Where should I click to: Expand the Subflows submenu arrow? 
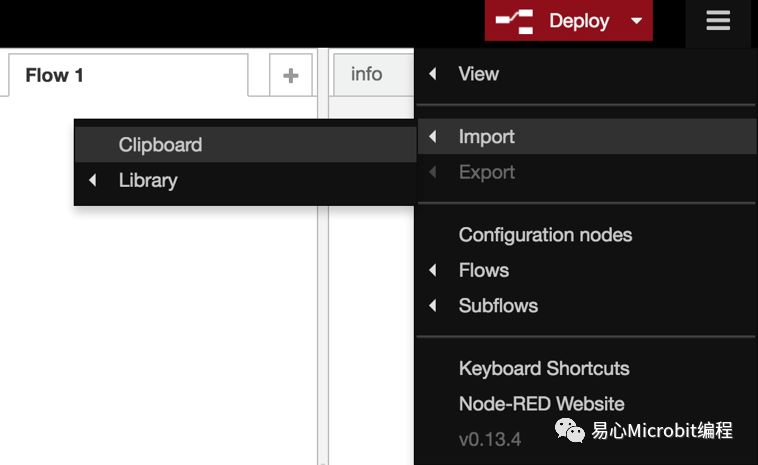click(433, 305)
